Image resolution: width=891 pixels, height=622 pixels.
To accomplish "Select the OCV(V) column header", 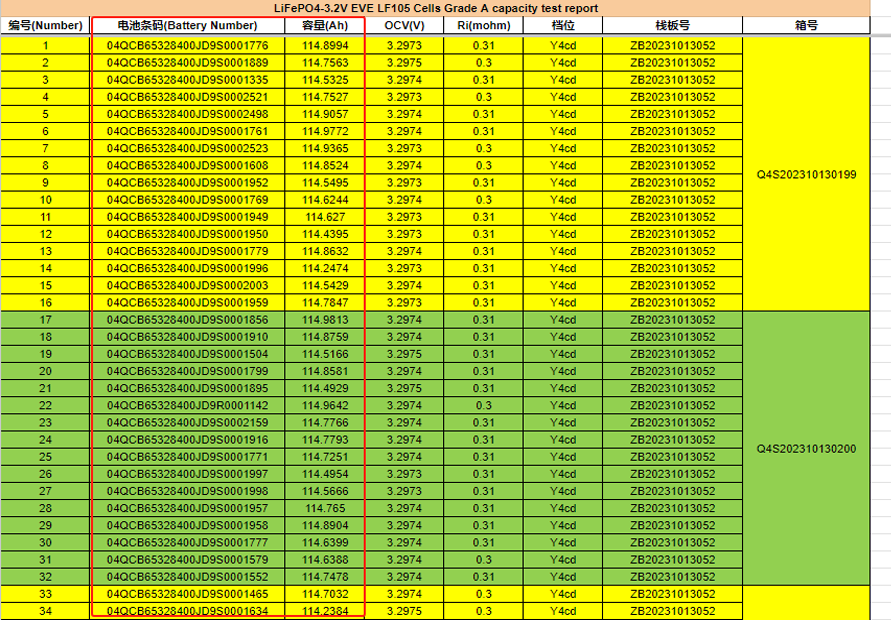I will pos(404,25).
